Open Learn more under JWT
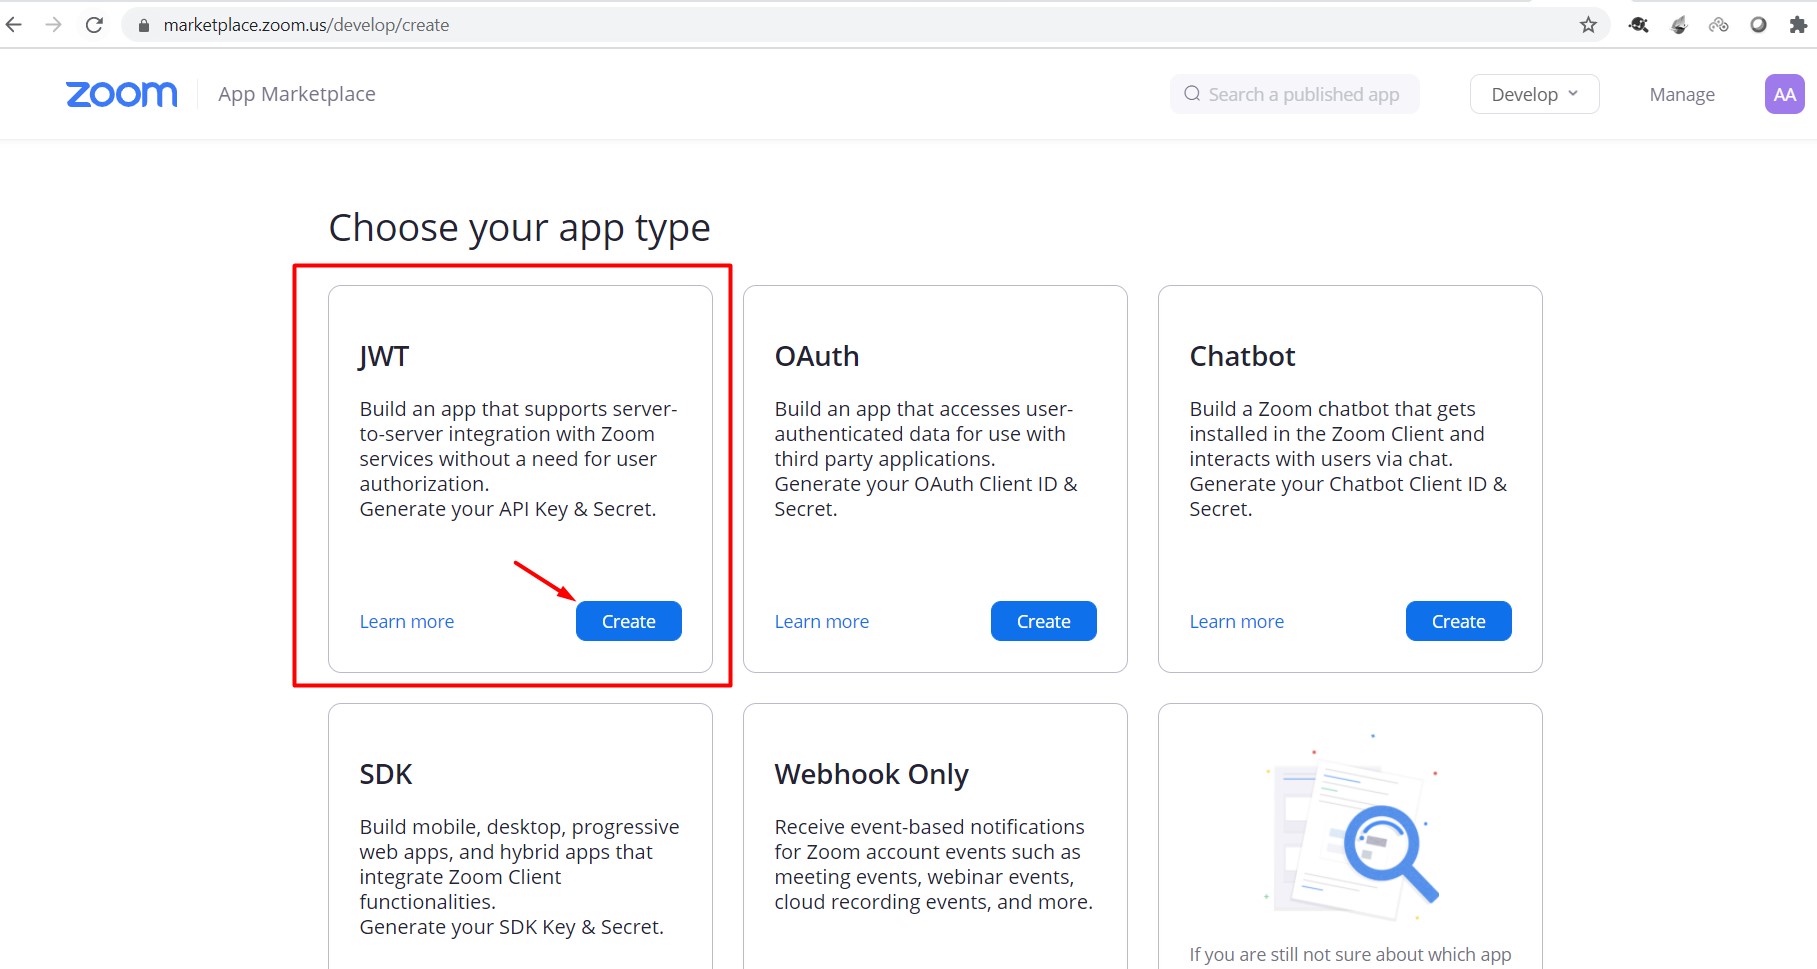 click(x=407, y=621)
